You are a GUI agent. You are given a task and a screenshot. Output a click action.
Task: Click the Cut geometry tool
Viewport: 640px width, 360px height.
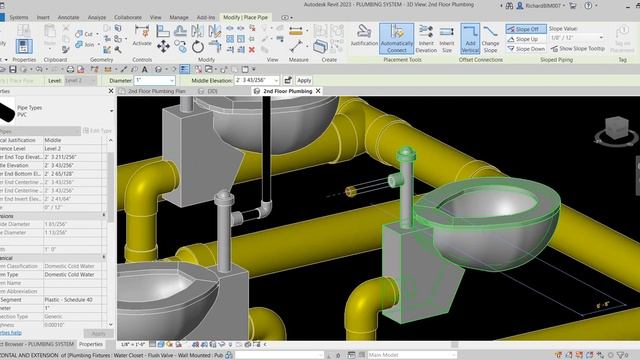(85, 34)
